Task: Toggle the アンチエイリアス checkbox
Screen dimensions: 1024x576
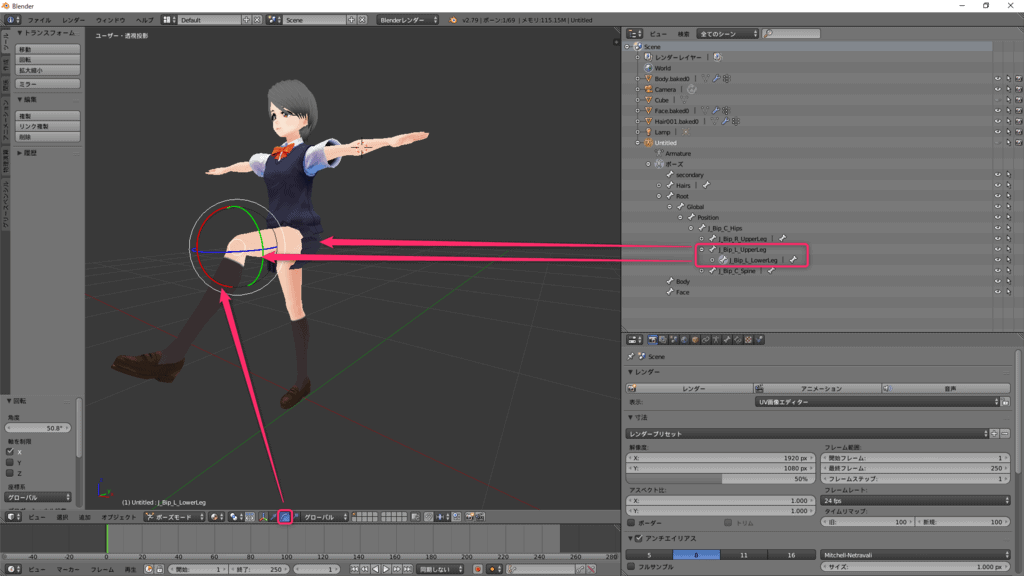Action: click(631, 539)
